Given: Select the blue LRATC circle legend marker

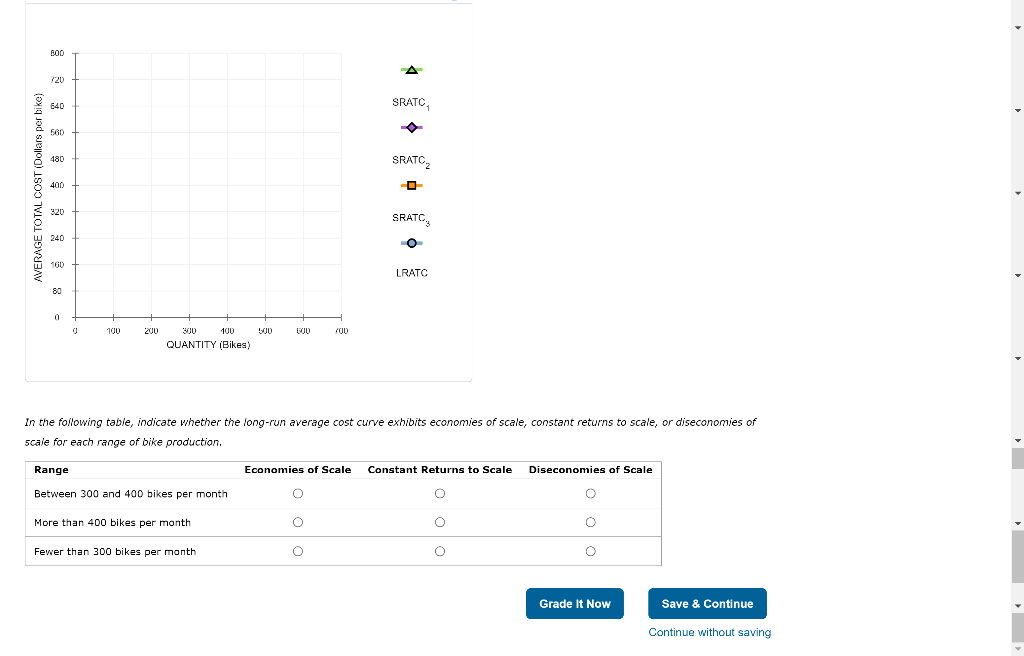Looking at the screenshot, I should [x=411, y=242].
